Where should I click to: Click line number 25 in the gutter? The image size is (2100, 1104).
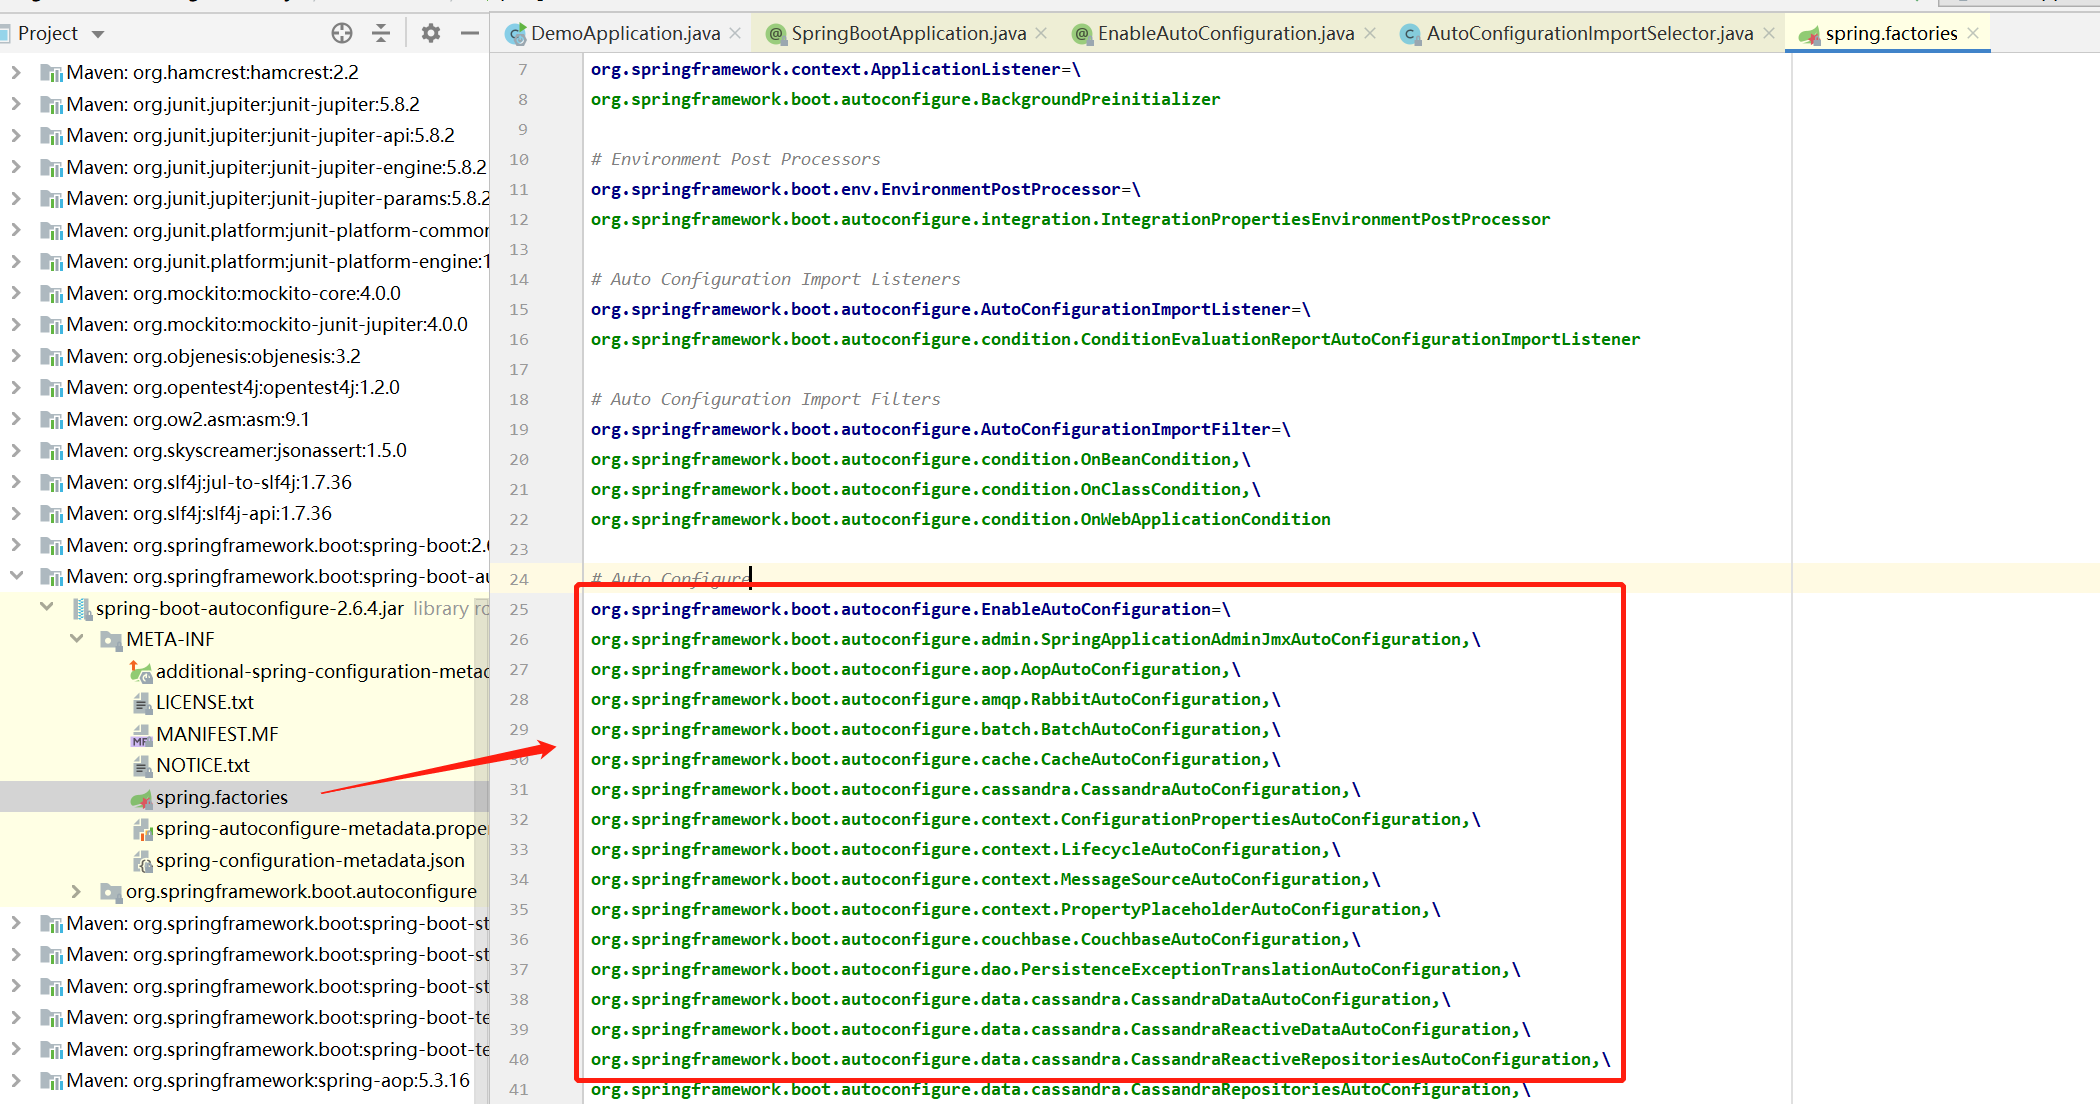(x=519, y=609)
